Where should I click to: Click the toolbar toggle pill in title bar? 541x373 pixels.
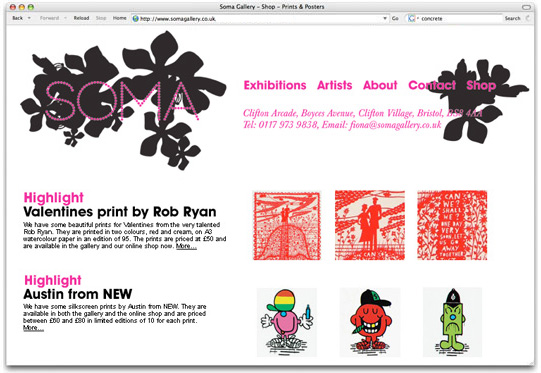coord(526,7)
